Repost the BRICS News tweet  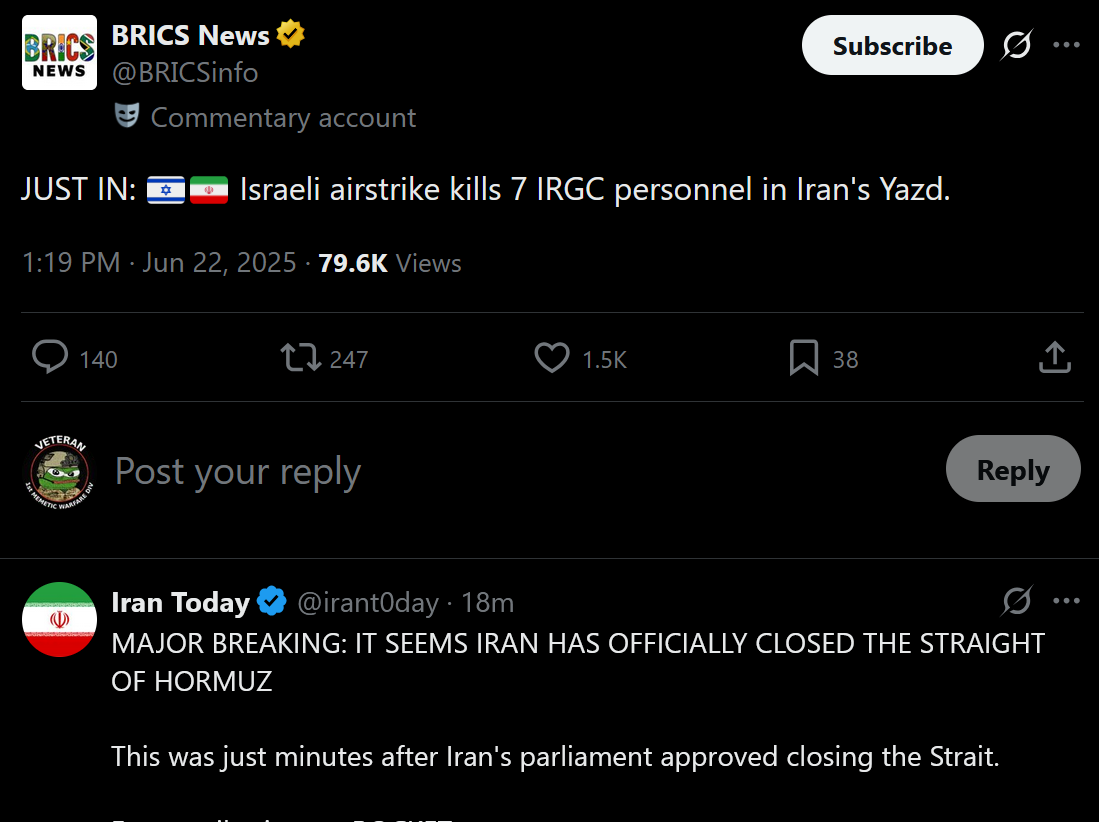click(301, 357)
